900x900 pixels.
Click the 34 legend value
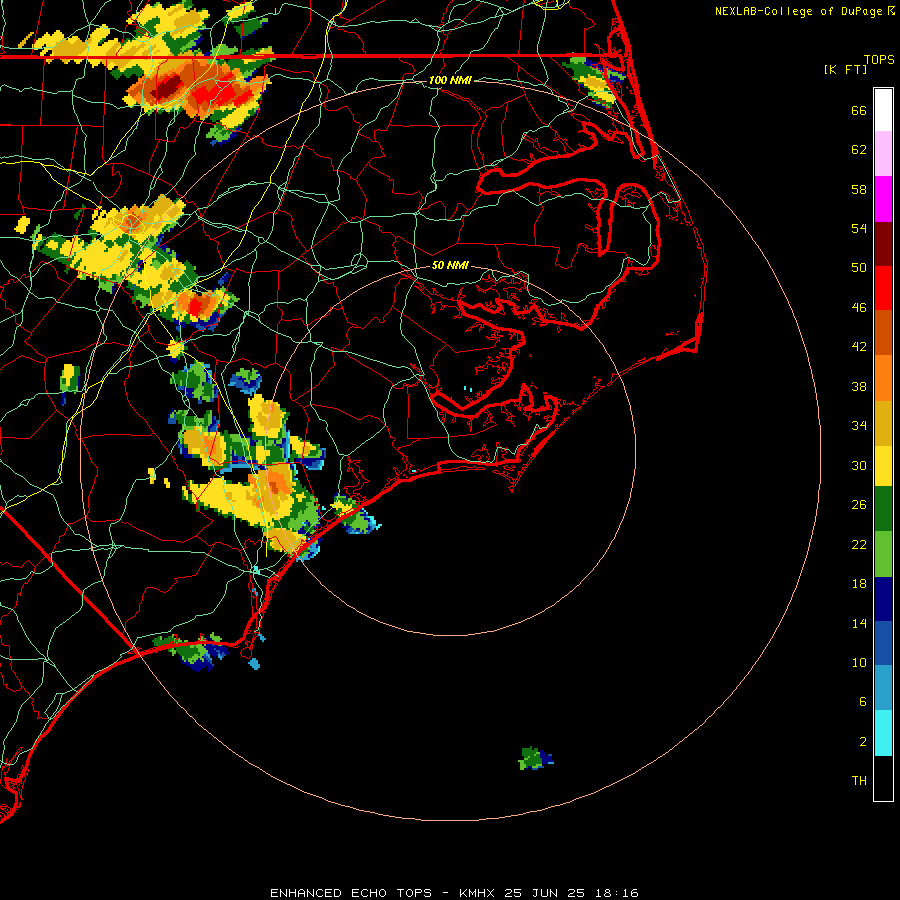coord(859,426)
